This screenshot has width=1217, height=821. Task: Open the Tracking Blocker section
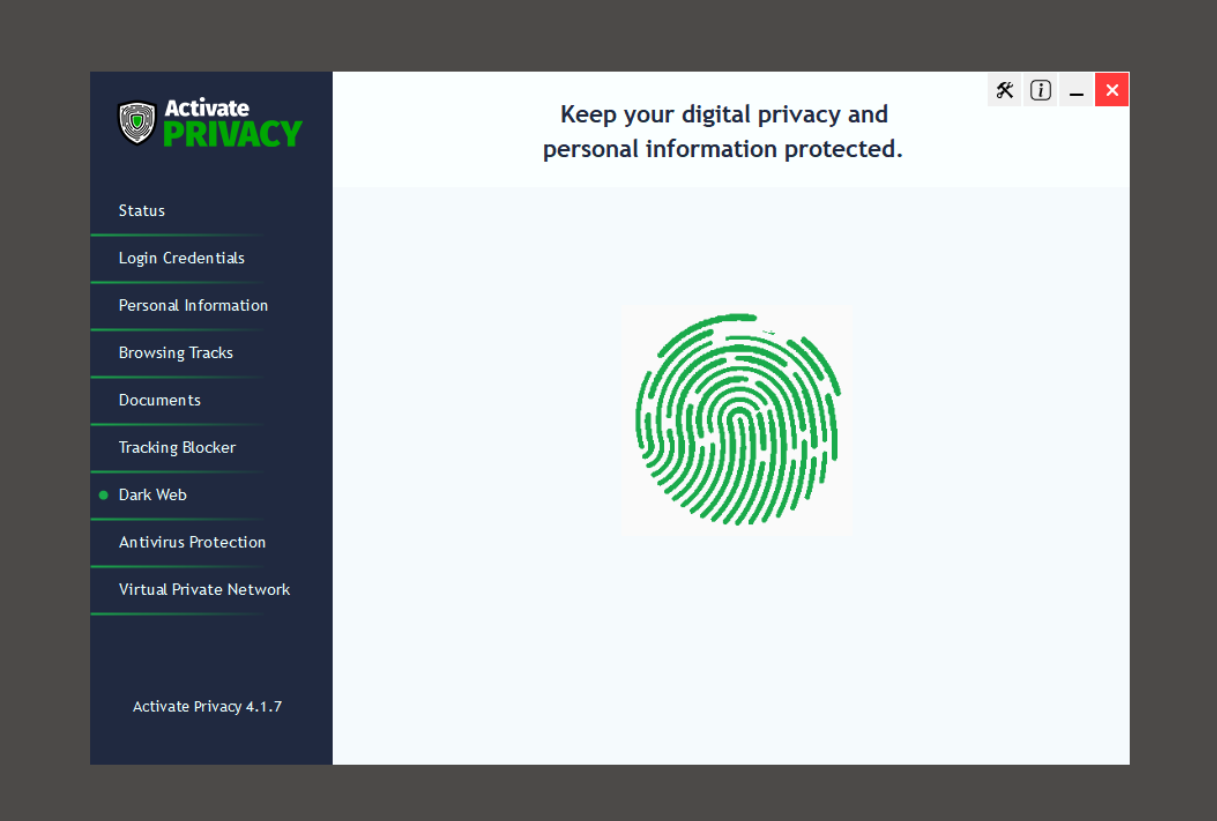[211, 447]
